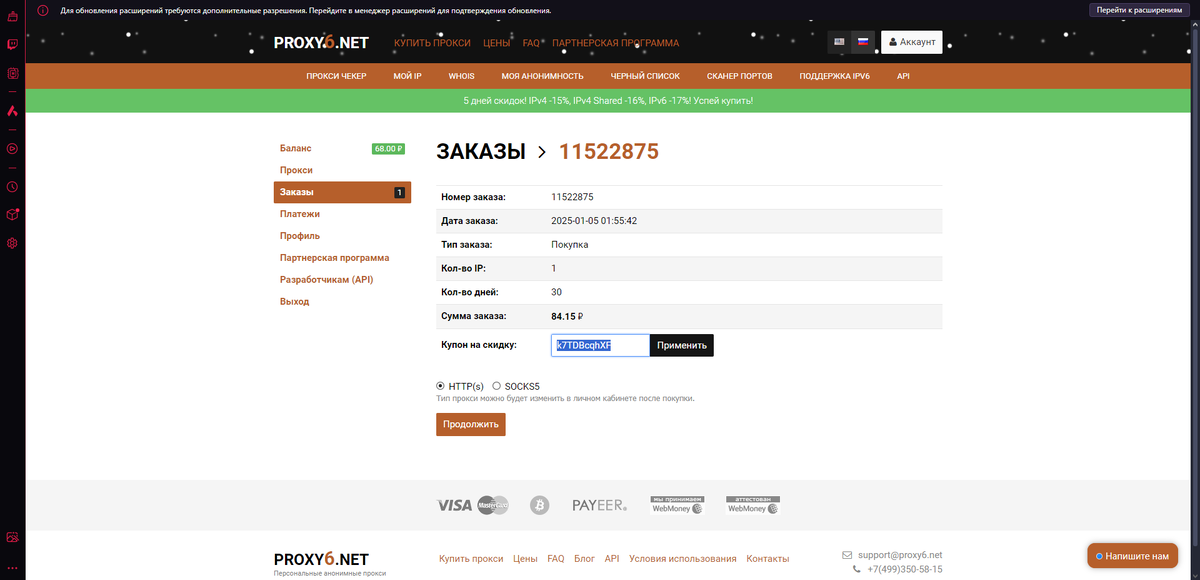Open ПАРТНЕРСКАЯ ПРОГРАММА in top menu
The image size is (1200, 580).
click(615, 43)
